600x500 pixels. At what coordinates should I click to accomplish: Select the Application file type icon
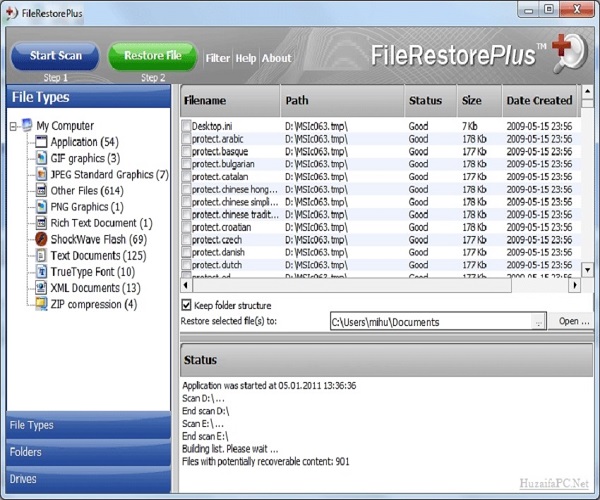[41, 142]
